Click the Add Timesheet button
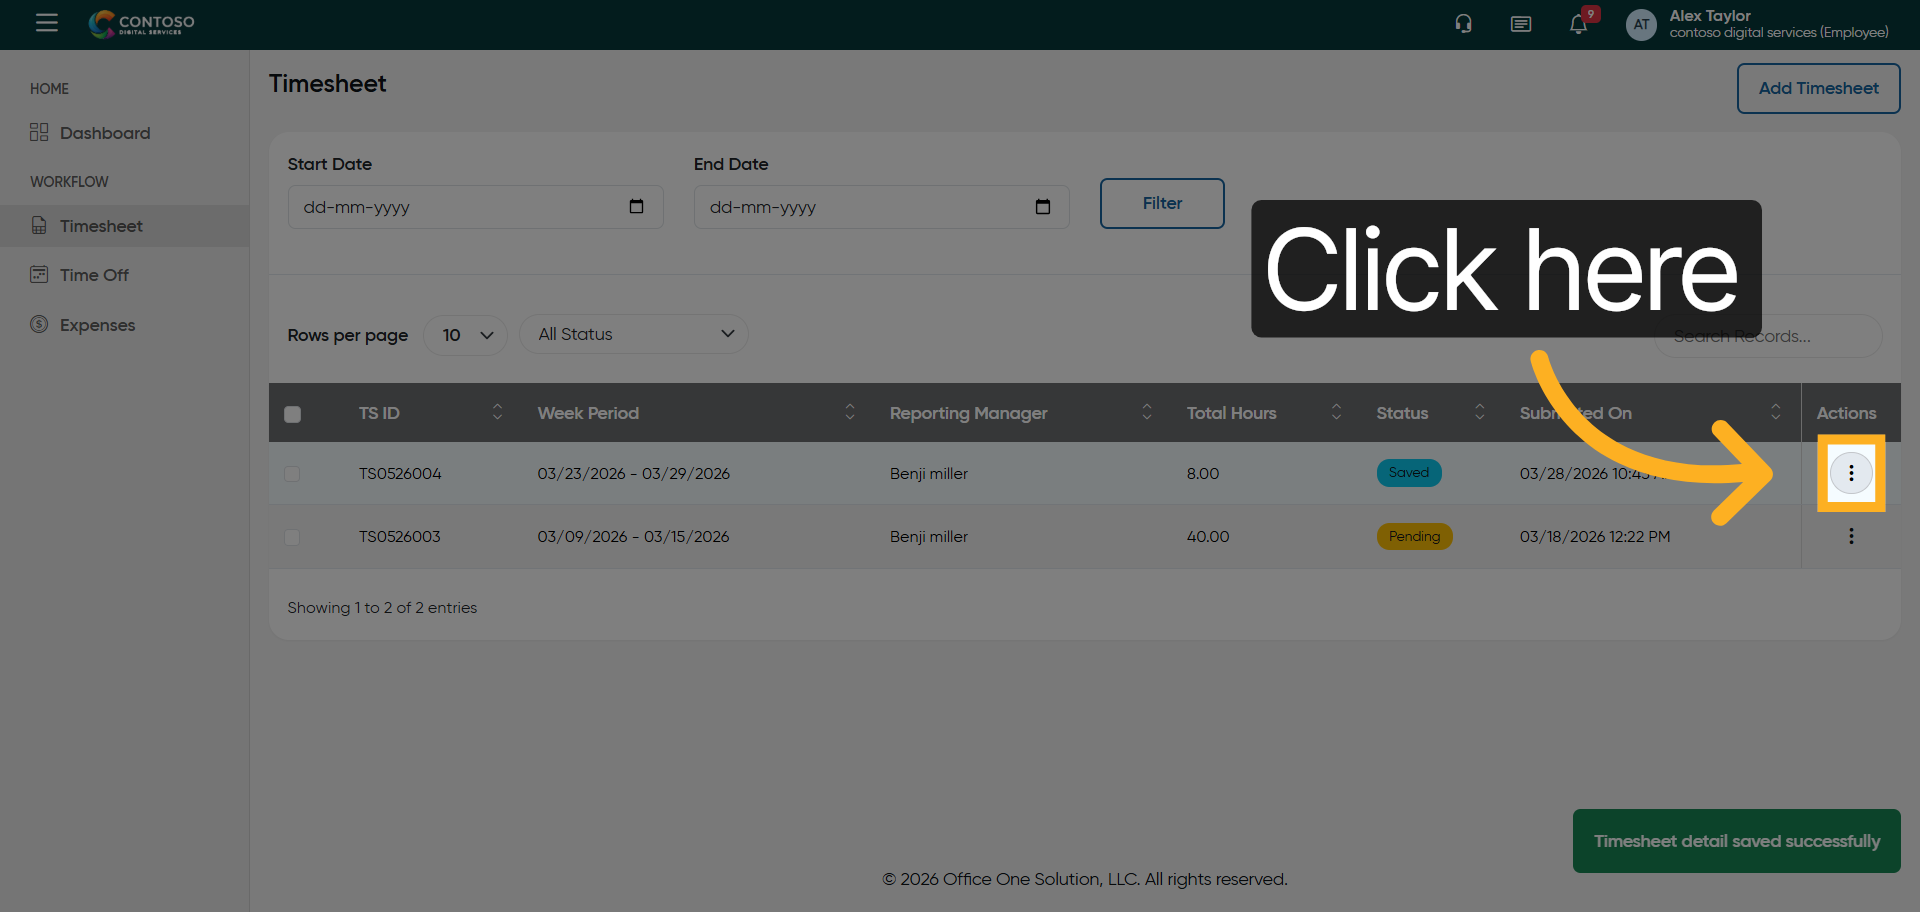The height and width of the screenshot is (912, 1920). click(1818, 88)
